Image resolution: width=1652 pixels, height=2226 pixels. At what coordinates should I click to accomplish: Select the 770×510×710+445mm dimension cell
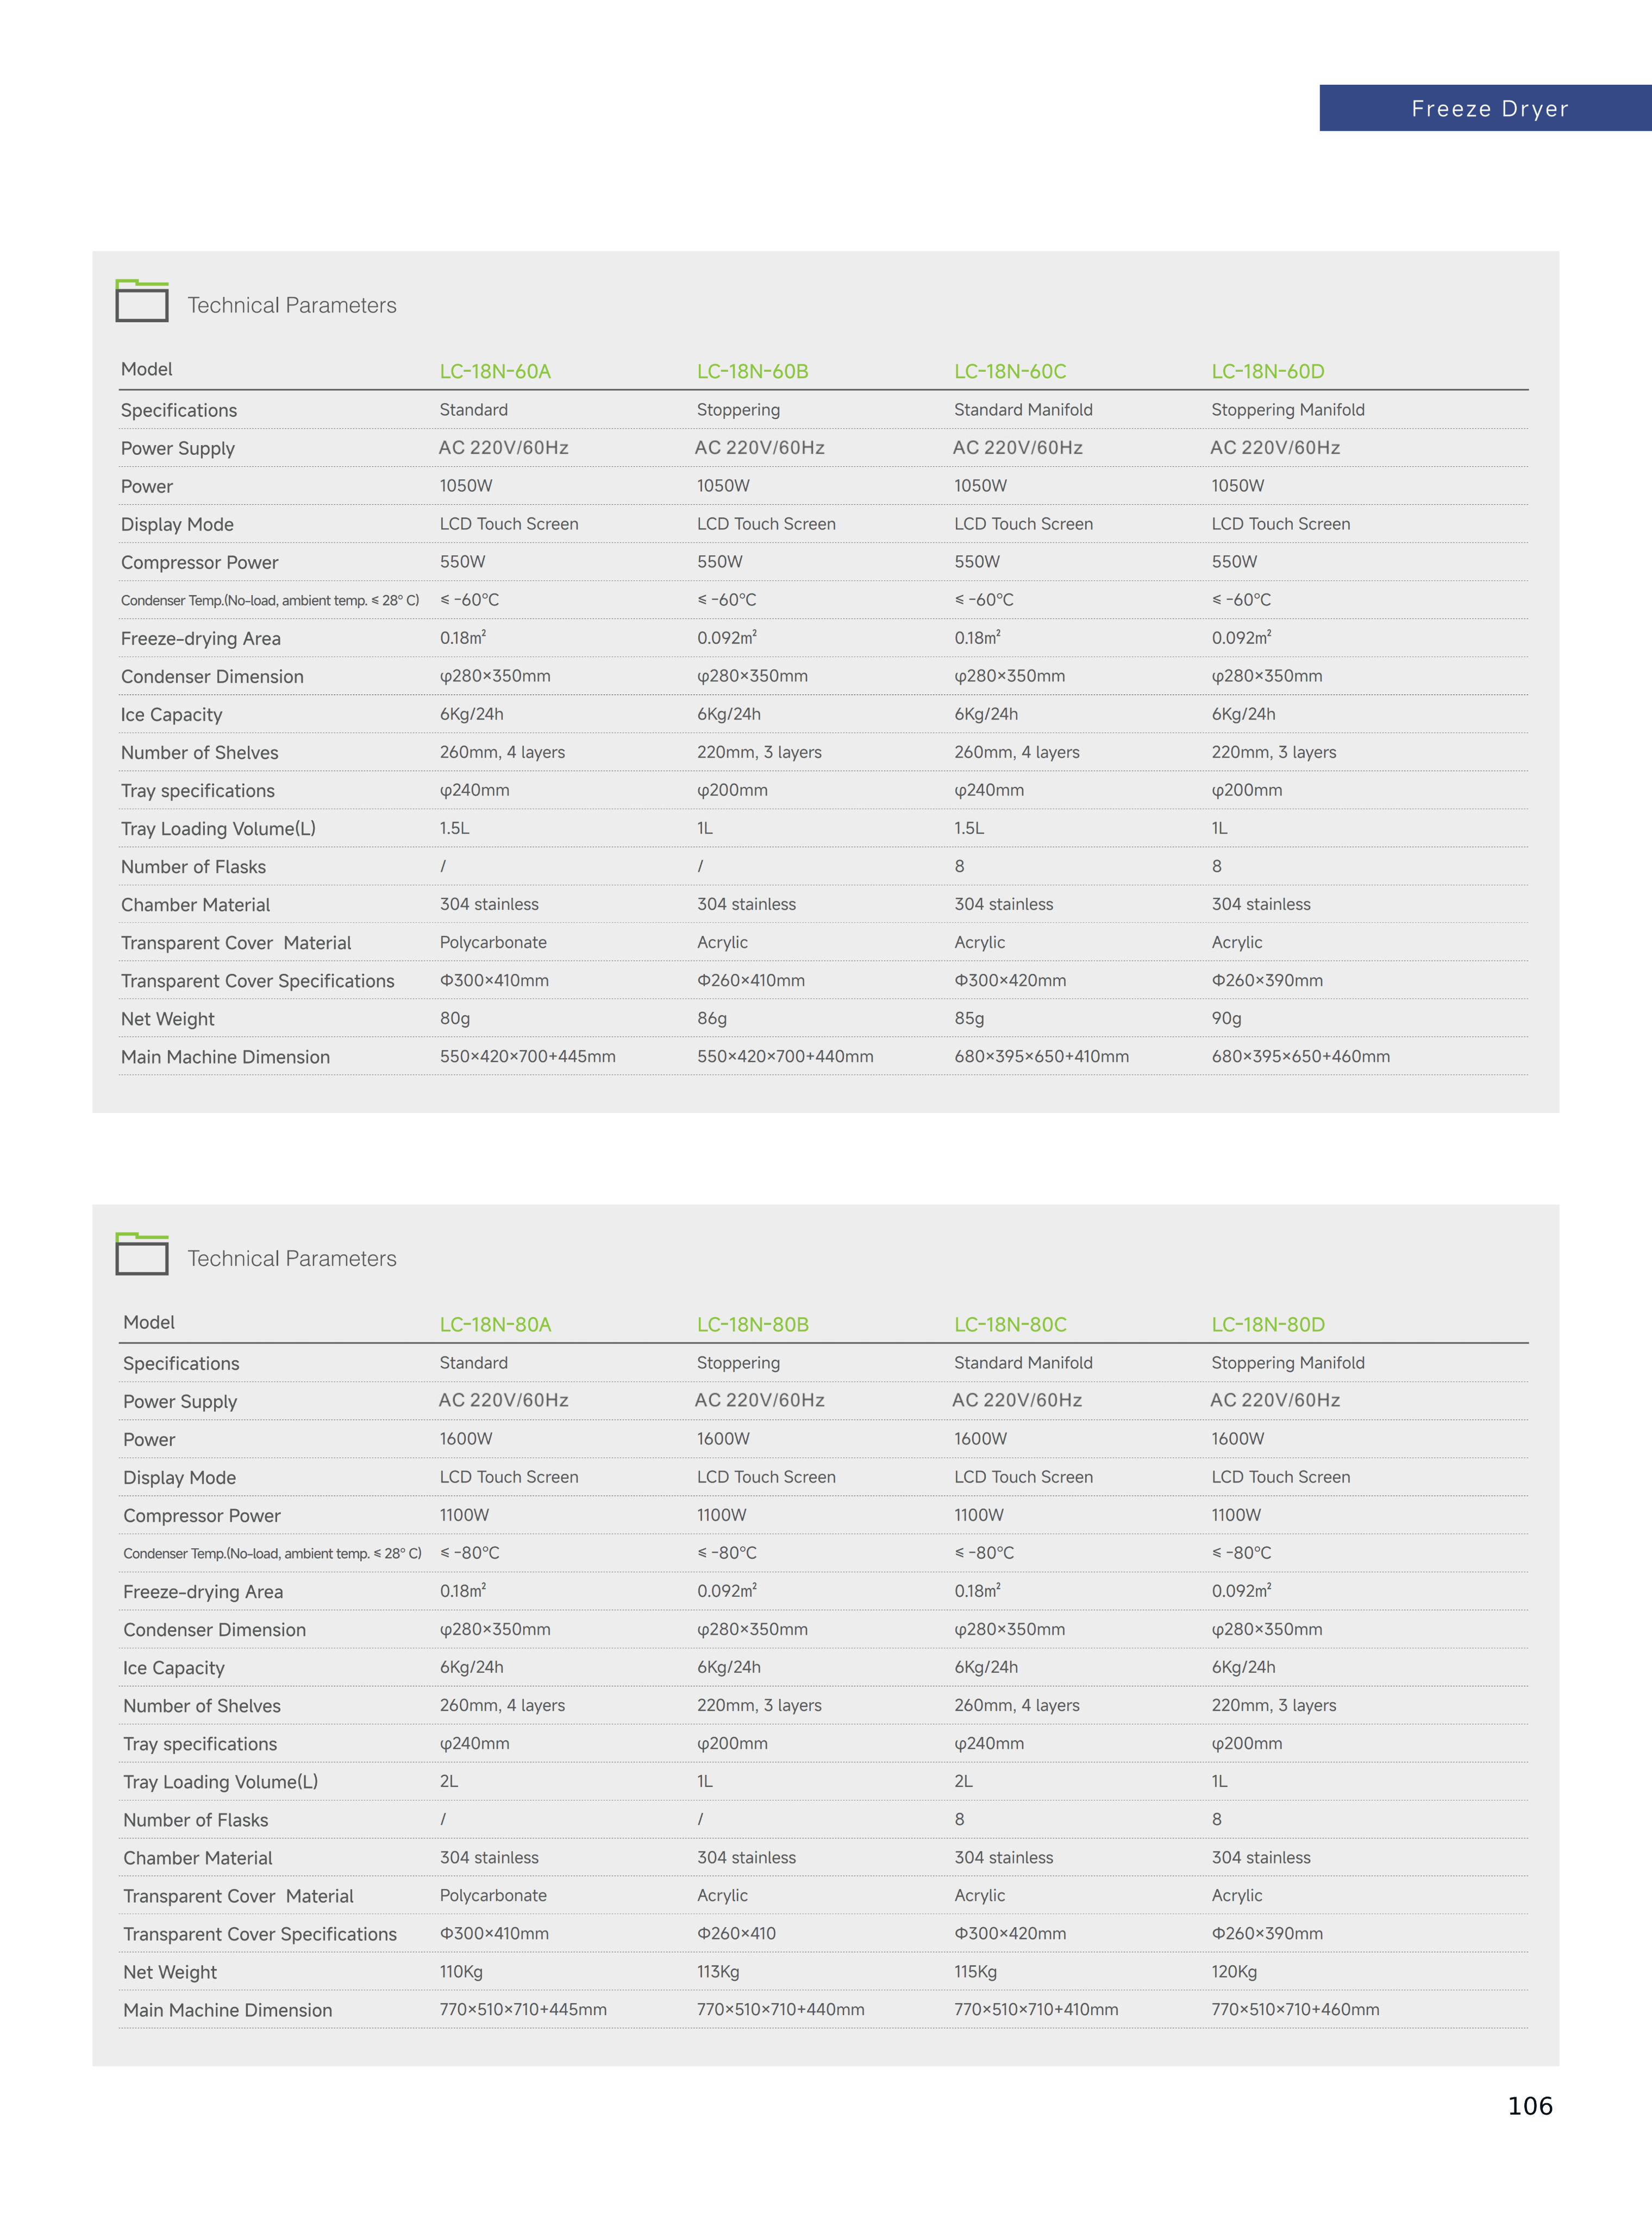point(523,2009)
